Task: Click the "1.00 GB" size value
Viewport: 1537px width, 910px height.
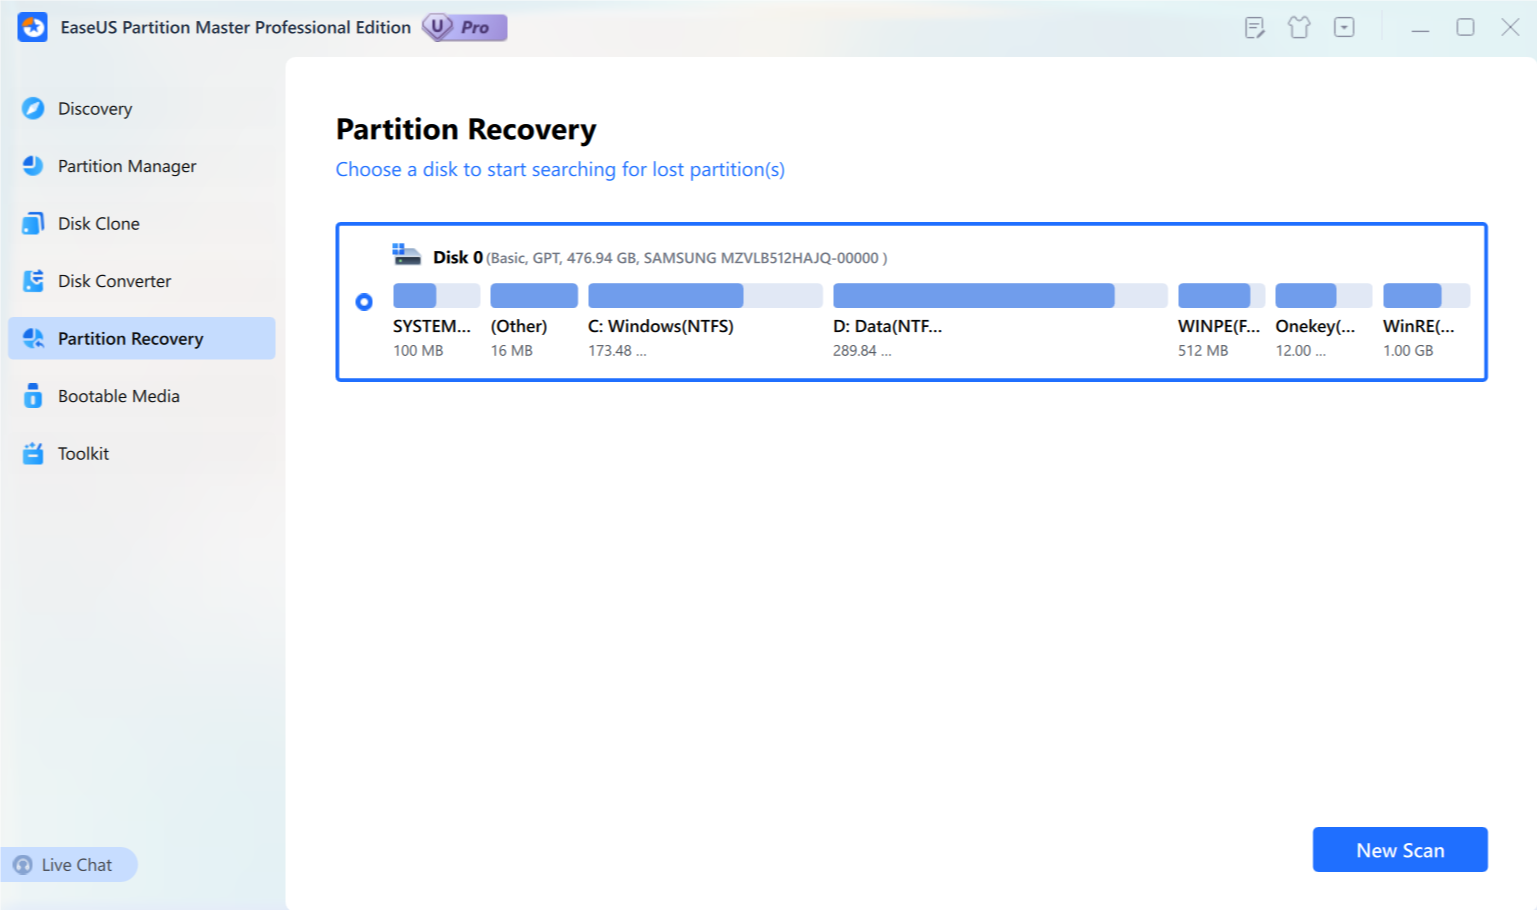Action: (1408, 351)
